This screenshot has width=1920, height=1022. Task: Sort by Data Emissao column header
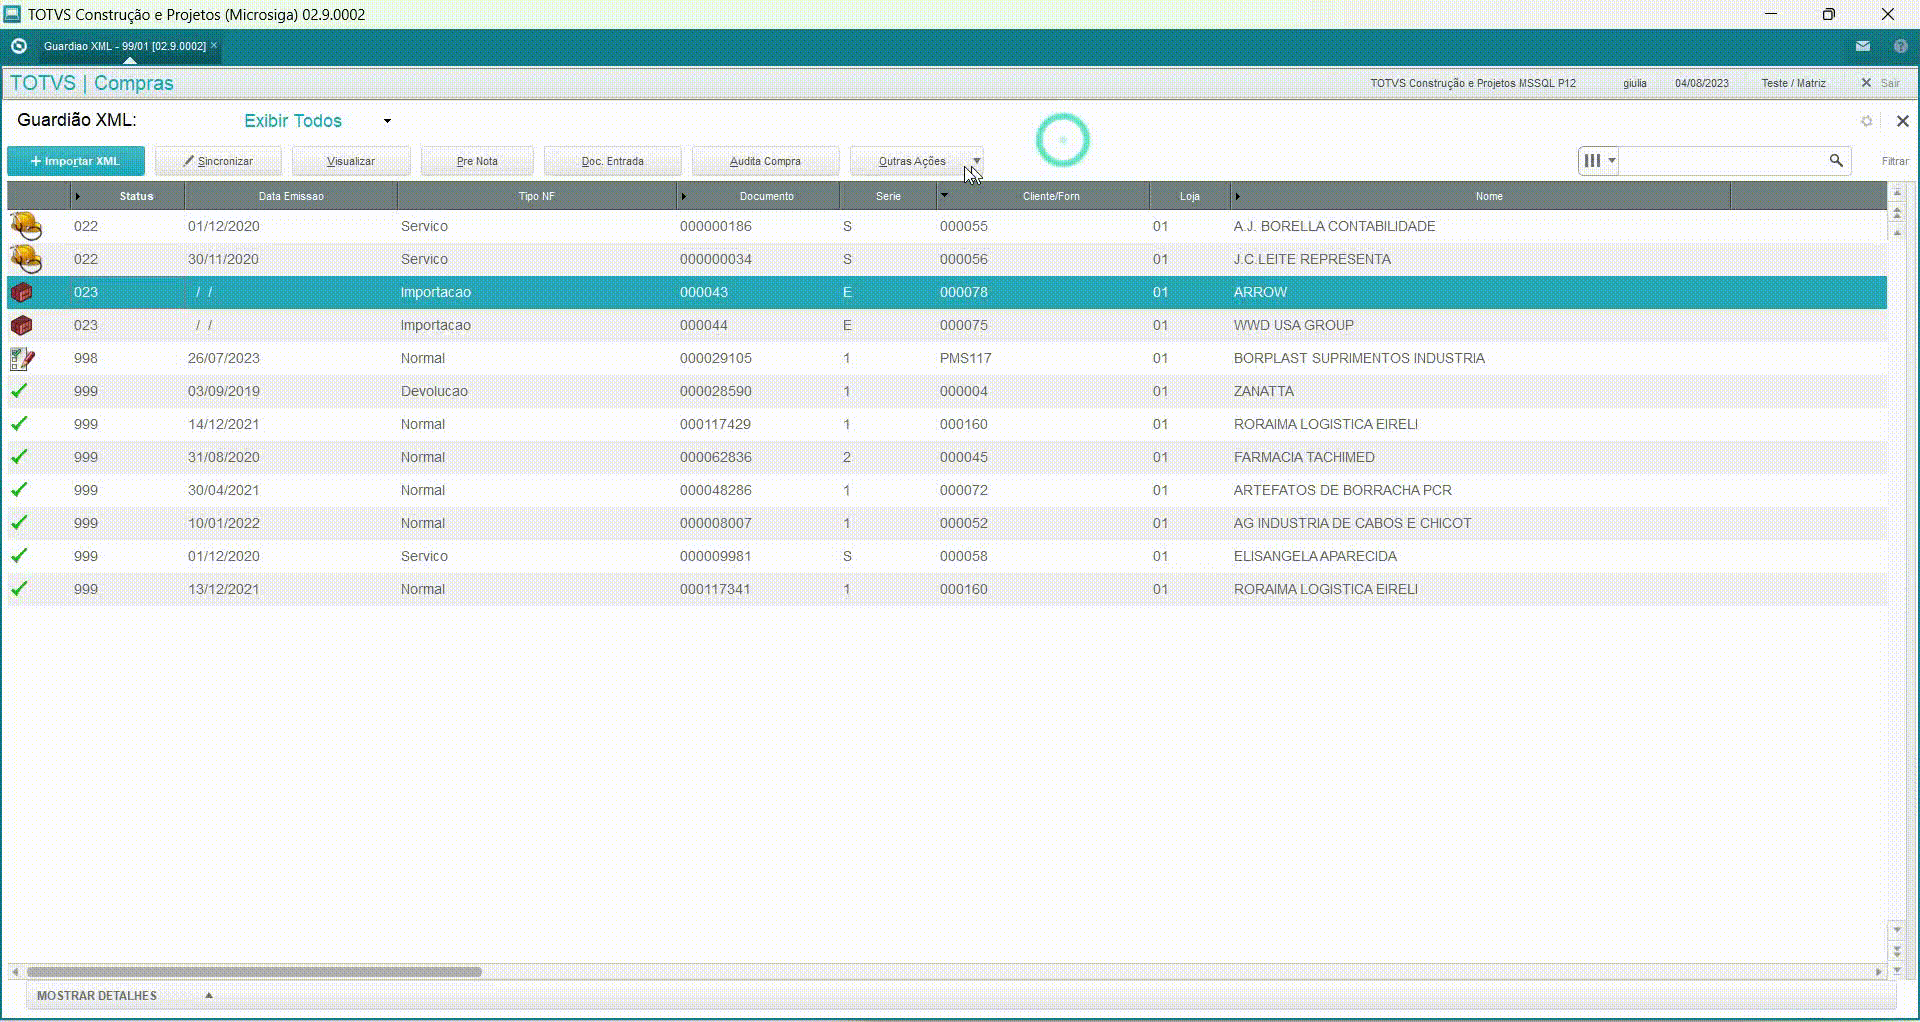point(291,196)
